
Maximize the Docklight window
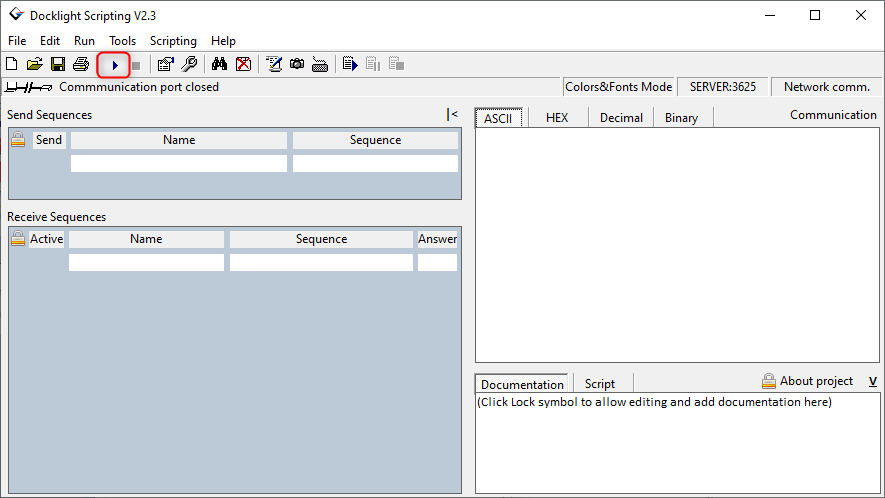pos(814,15)
